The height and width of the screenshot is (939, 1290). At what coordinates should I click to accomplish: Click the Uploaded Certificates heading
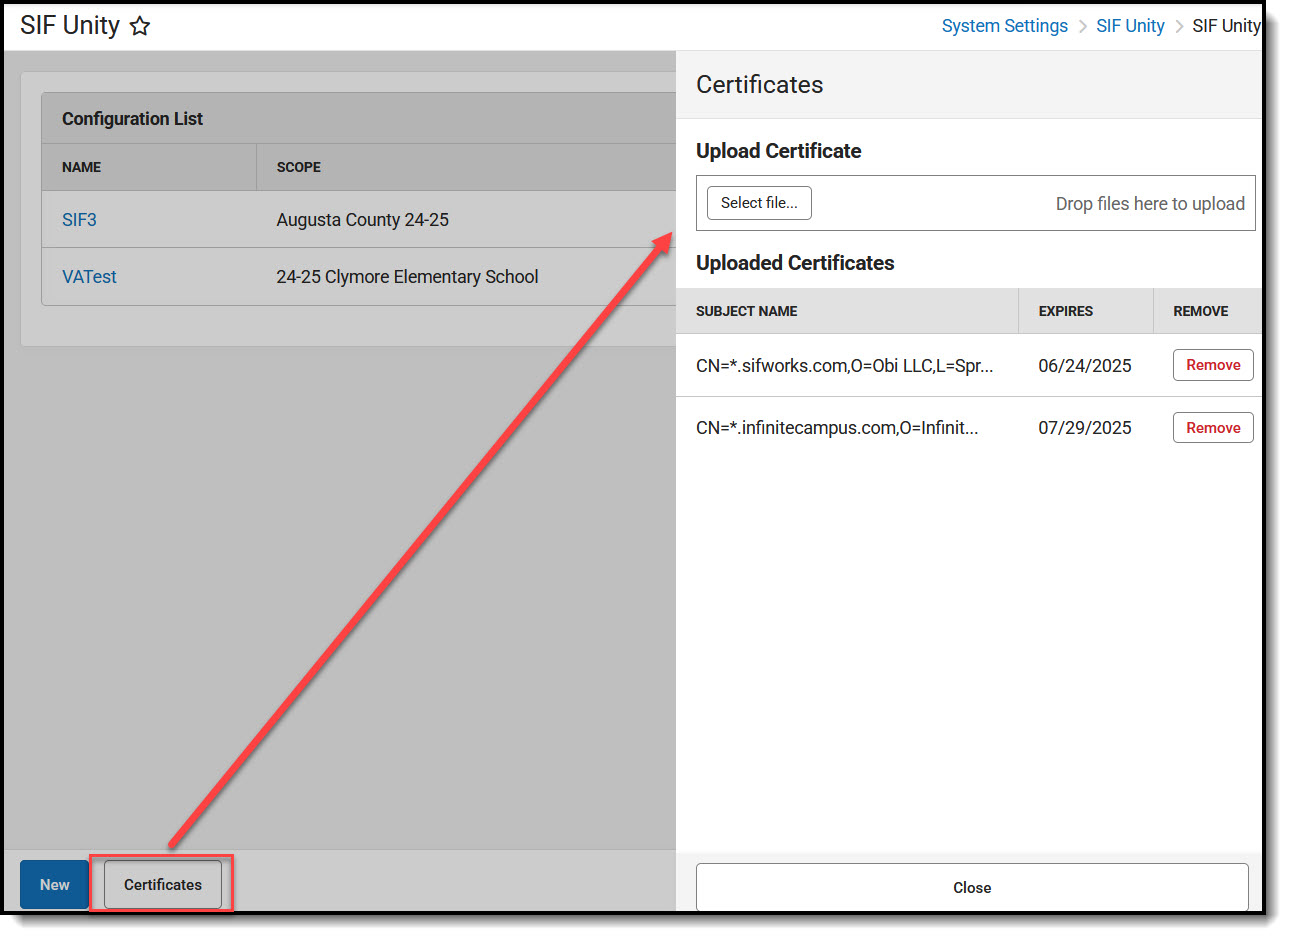tap(795, 263)
